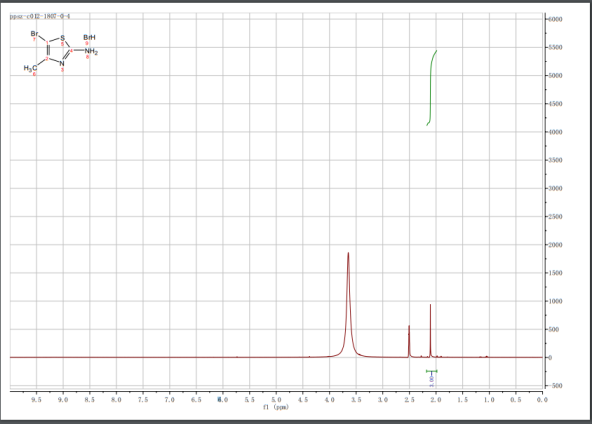Select the sharp methyl peak near 2.1 ppm
Viewport: 592px width, 425px height.
tap(430, 330)
